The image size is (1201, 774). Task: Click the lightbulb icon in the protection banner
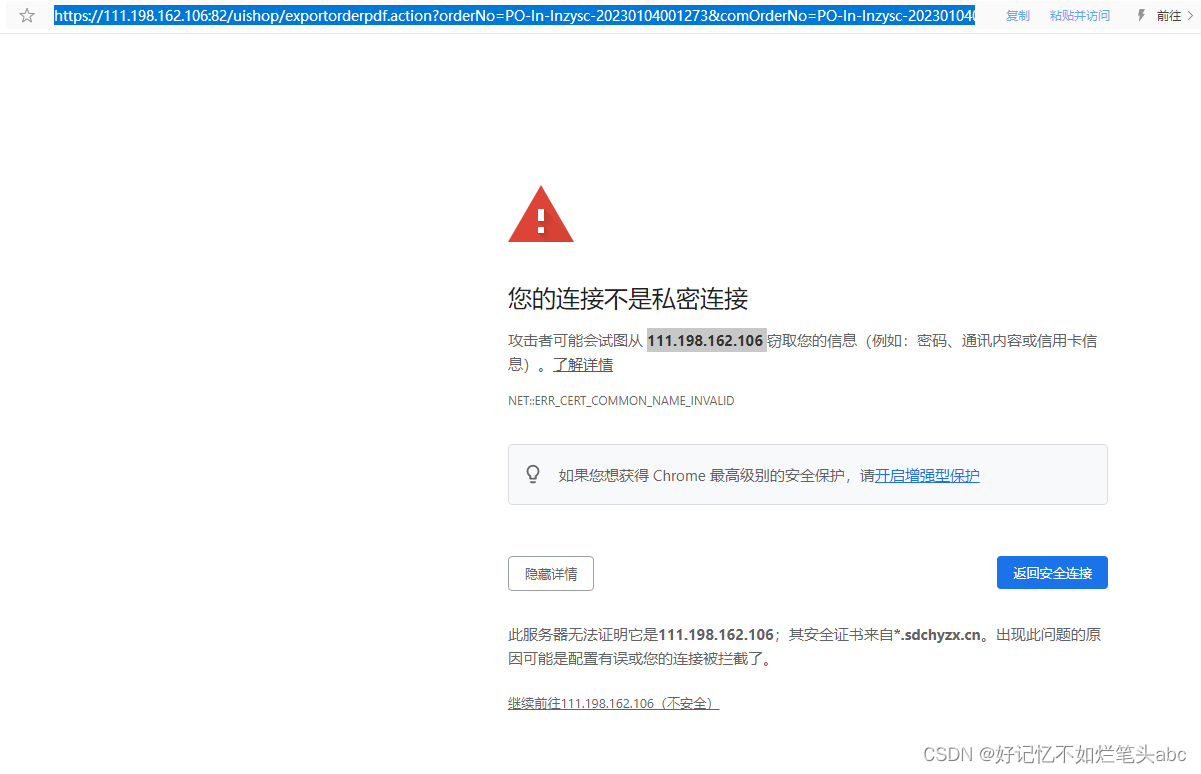[x=533, y=474]
